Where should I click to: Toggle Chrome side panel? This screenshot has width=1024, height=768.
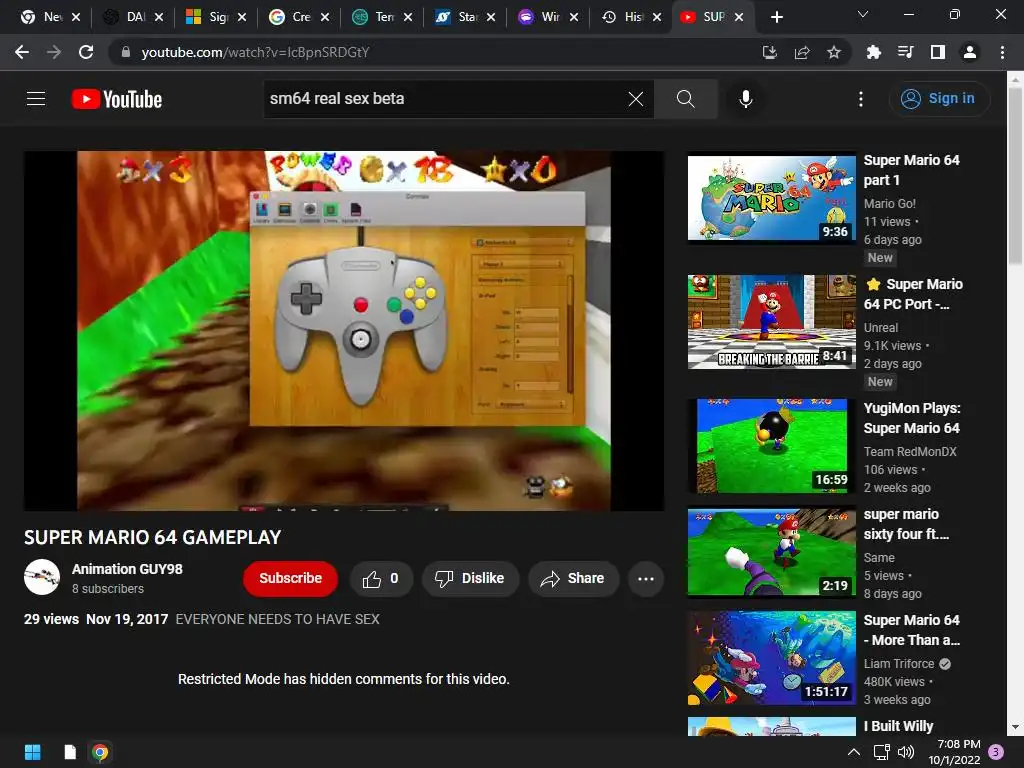[938, 52]
